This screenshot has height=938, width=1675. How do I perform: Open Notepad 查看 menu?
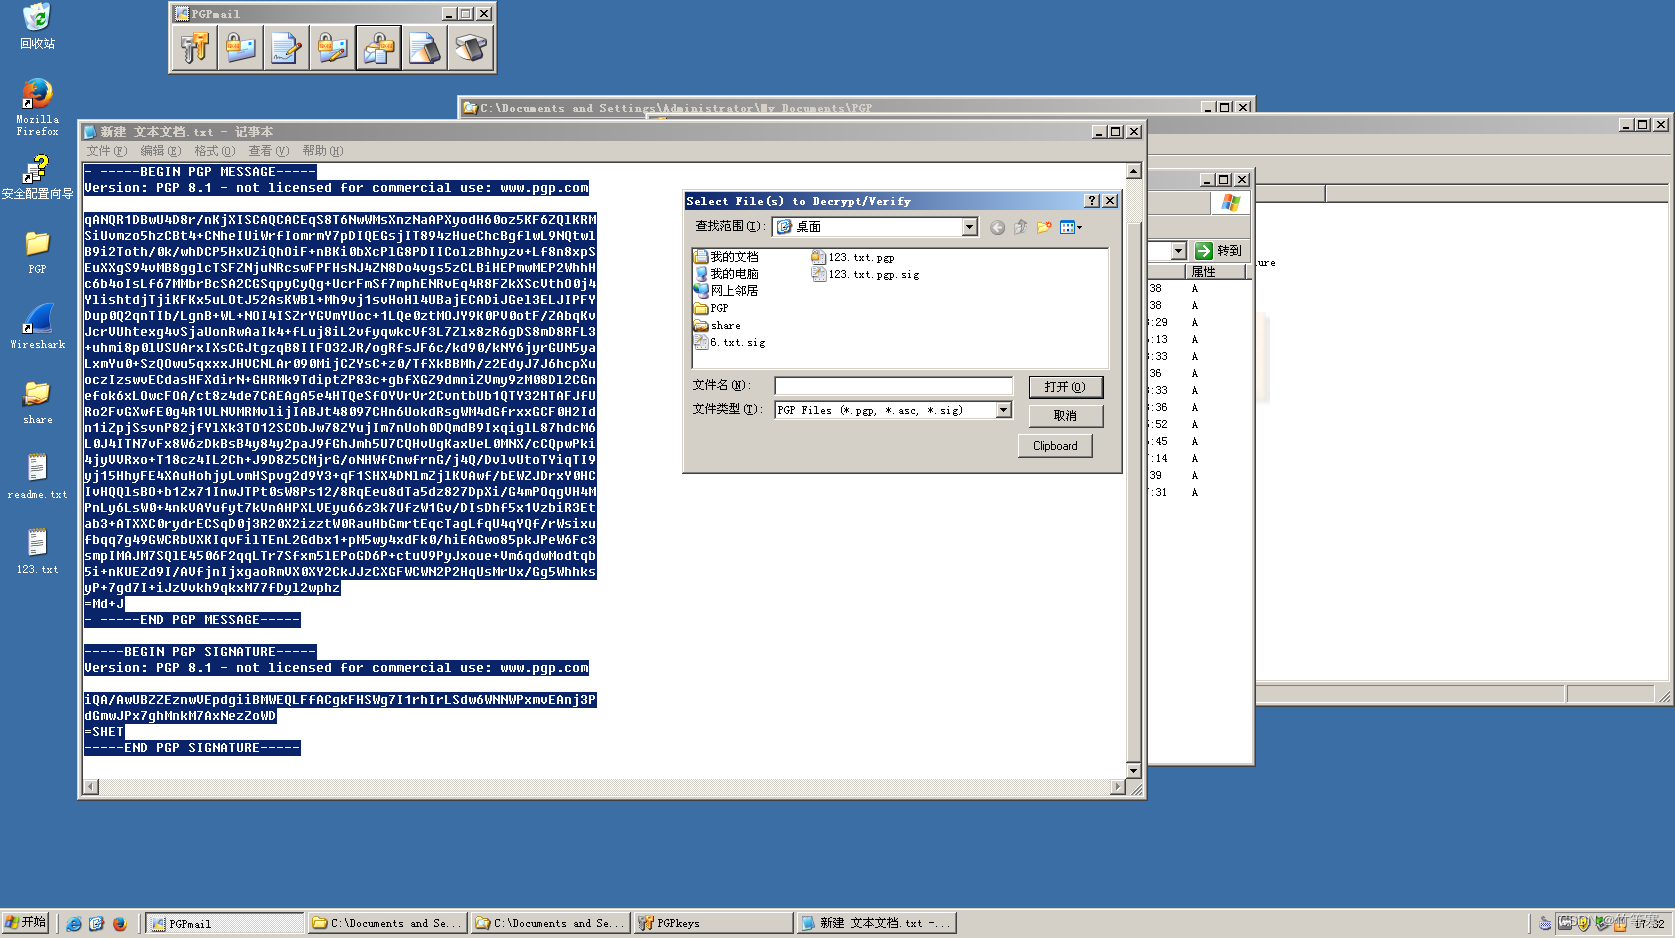(x=269, y=151)
